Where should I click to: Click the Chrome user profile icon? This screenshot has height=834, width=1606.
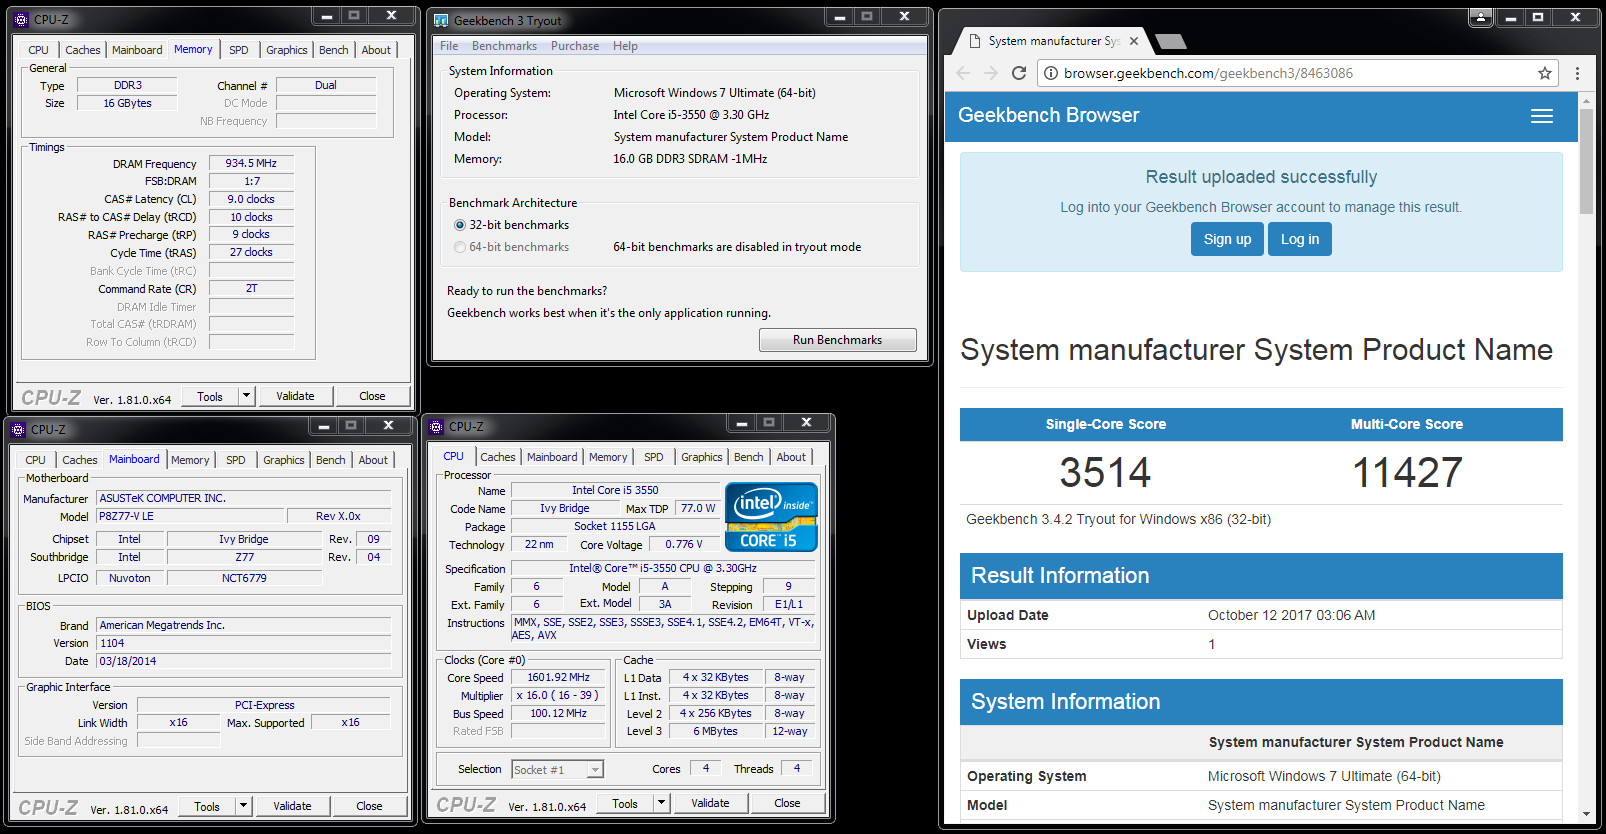(1481, 17)
